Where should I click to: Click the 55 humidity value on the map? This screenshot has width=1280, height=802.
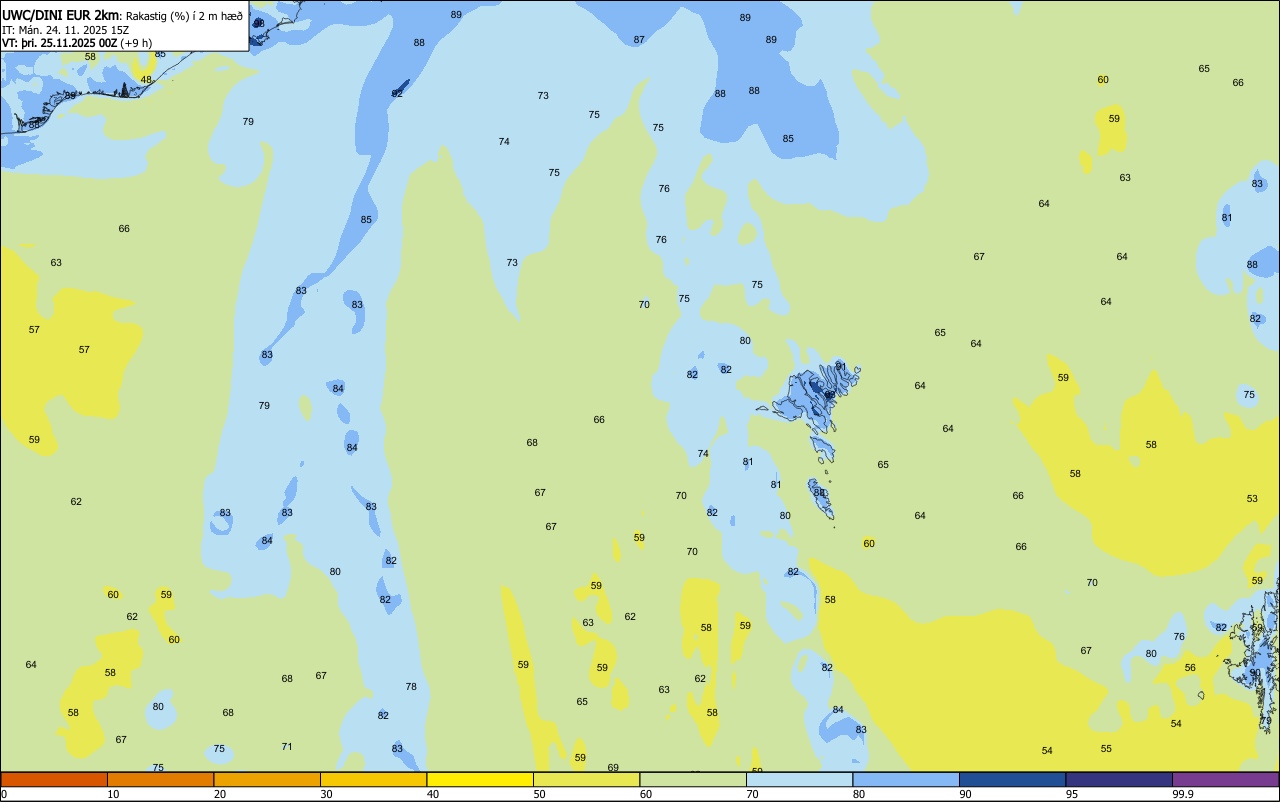(x=1106, y=749)
